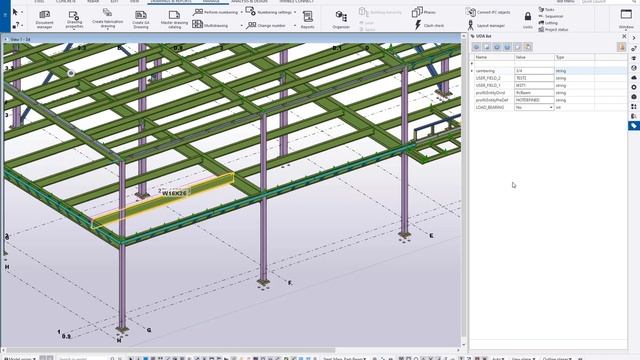Click the help pointer tool
This screenshot has height=360, width=640.
tap(16, 25)
